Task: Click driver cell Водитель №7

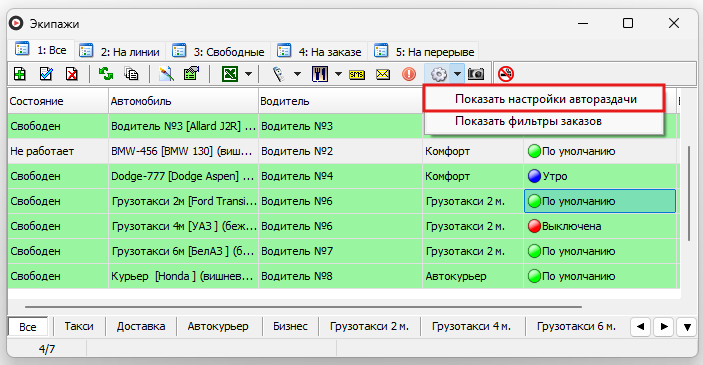Action: click(340, 252)
